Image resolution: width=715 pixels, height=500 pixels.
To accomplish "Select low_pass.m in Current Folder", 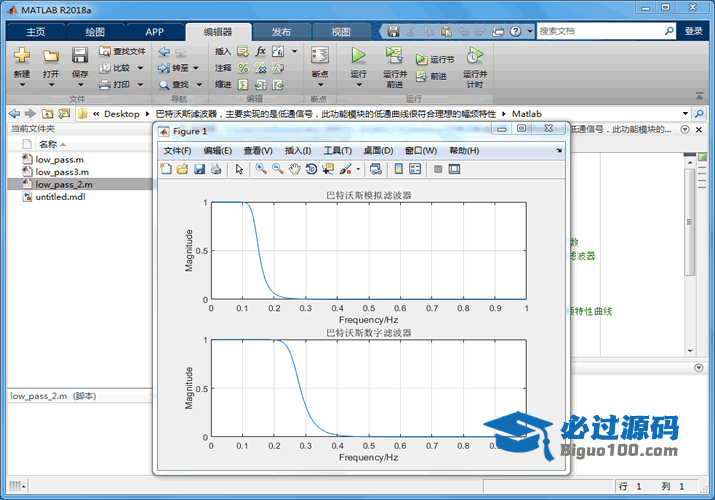I will [59, 160].
